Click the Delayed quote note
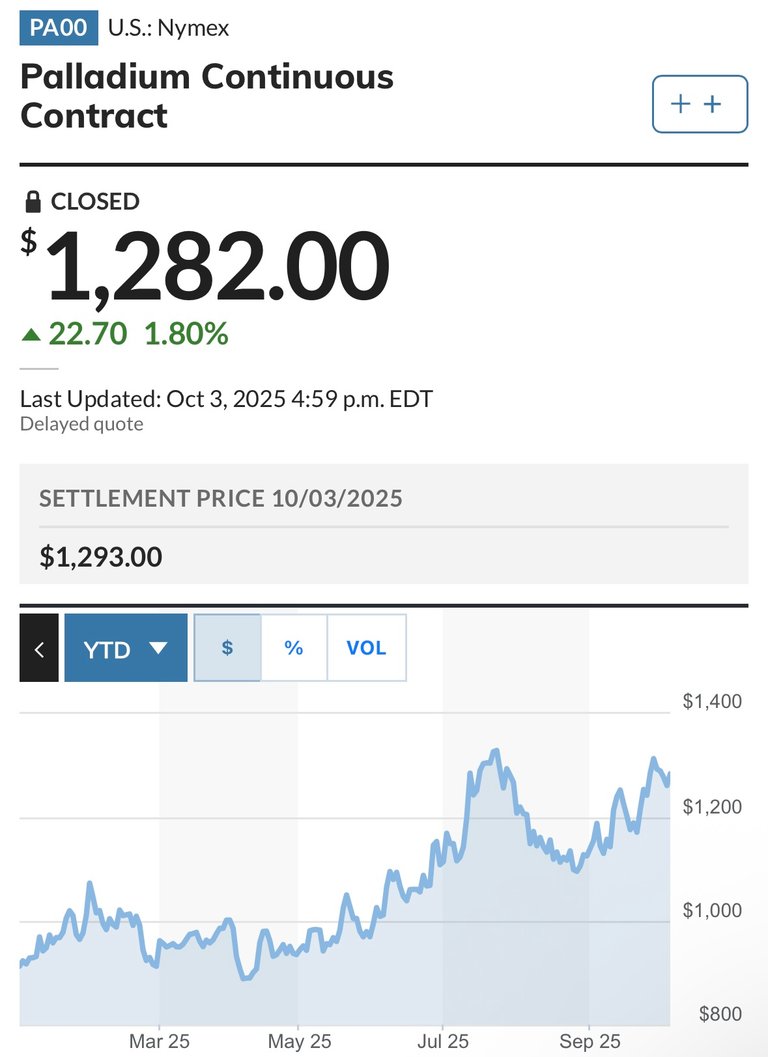Screen dimensions: 768x1057 (81, 424)
